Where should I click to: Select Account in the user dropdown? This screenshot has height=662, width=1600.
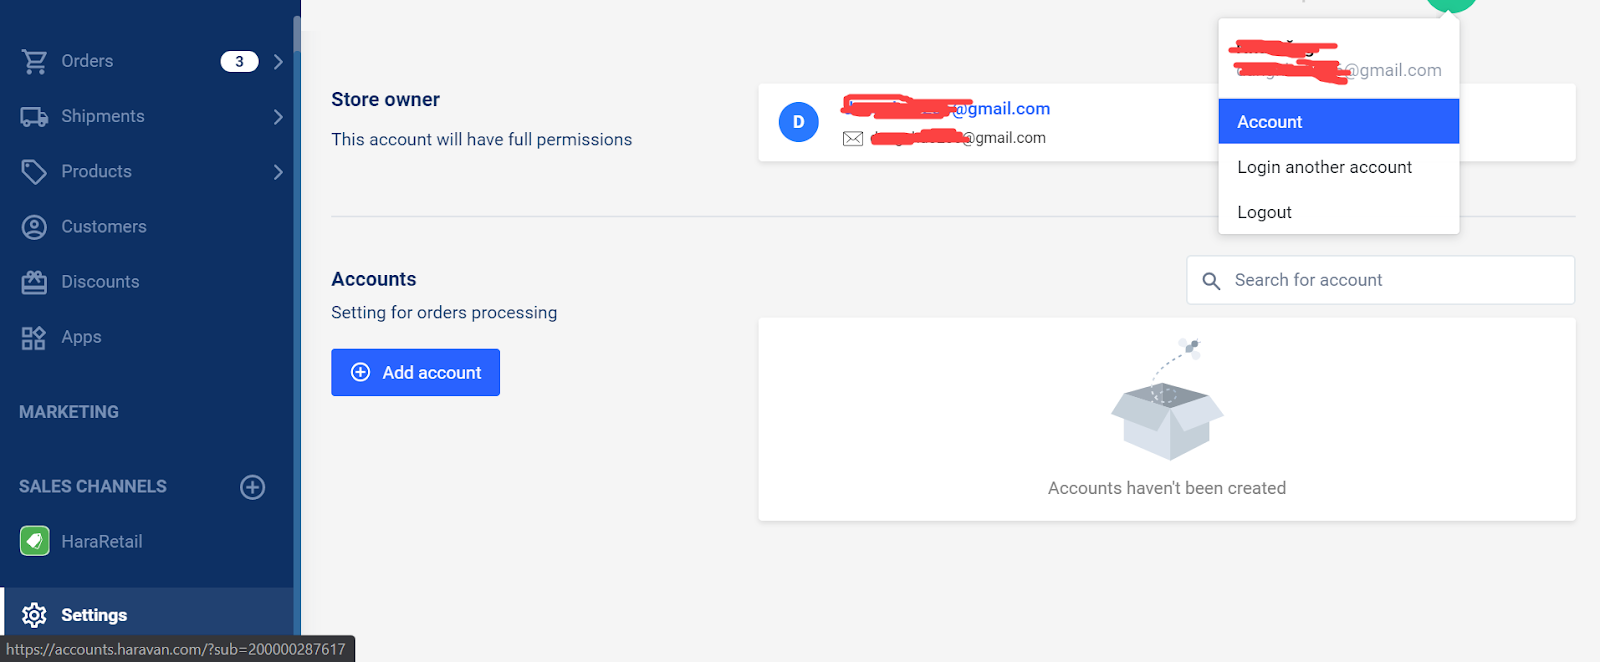[1338, 122]
